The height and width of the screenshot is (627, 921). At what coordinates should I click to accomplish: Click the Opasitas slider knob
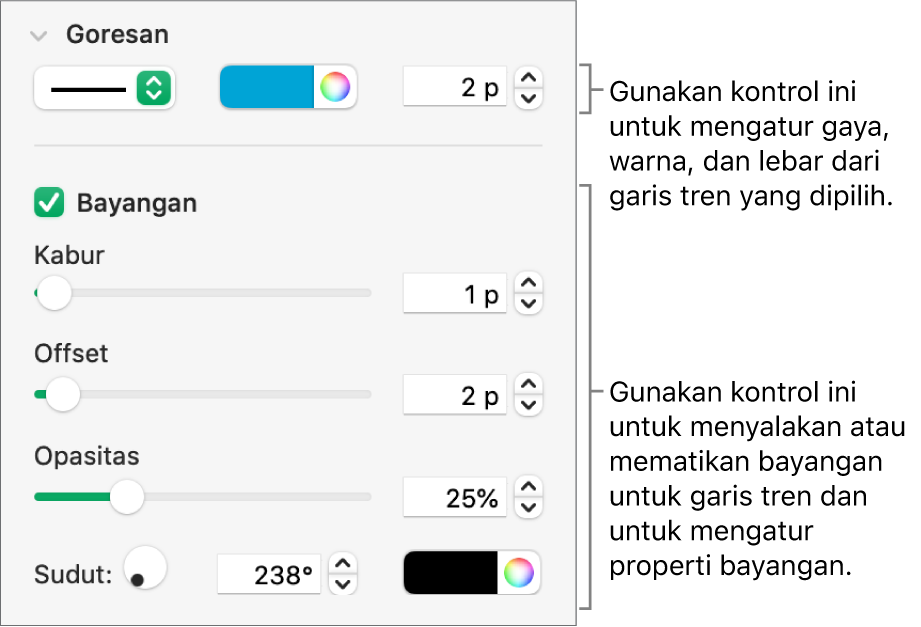click(x=126, y=496)
